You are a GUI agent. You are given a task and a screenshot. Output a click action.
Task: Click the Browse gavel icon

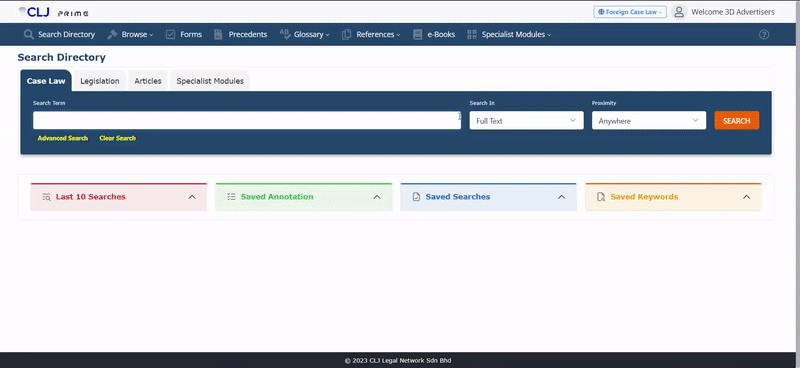[112, 35]
